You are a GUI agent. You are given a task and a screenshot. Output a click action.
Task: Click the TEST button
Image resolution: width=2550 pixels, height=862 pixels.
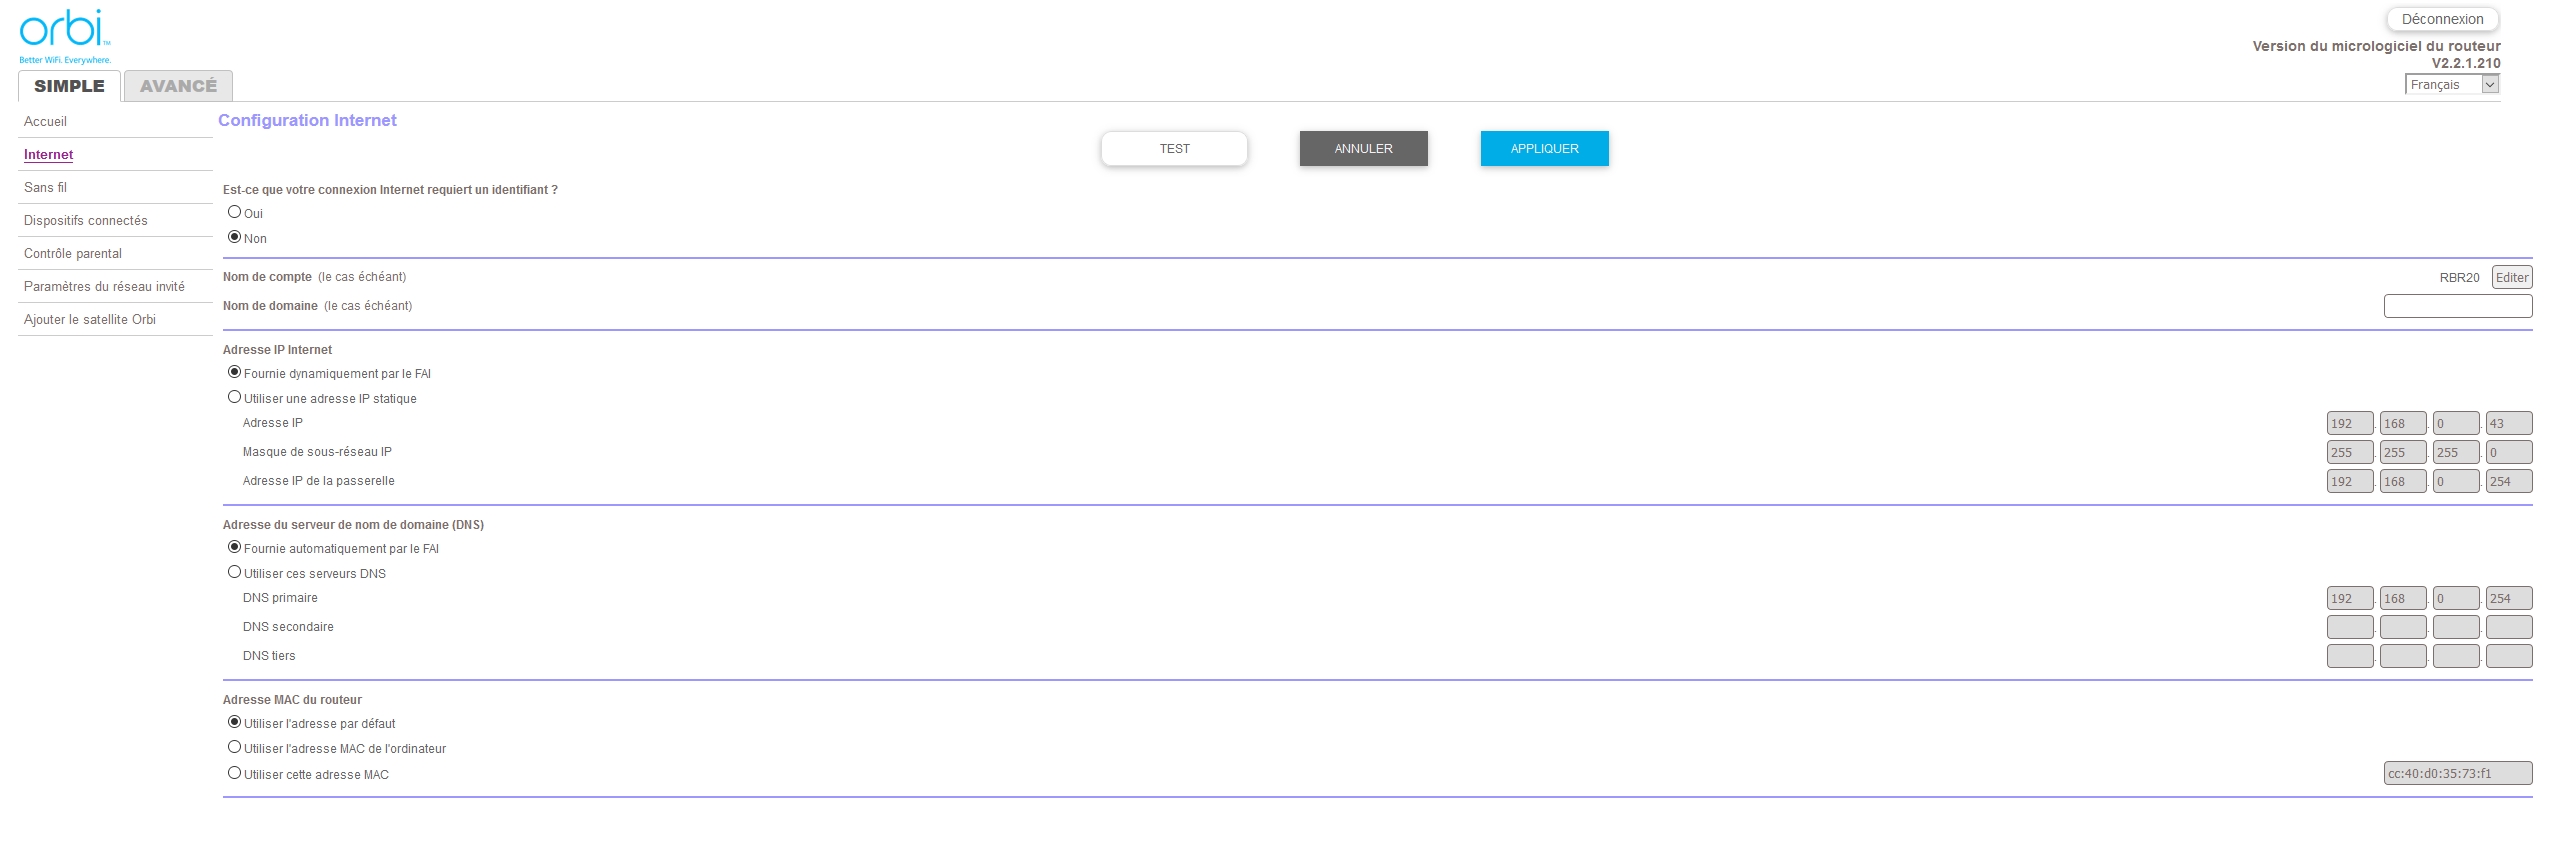(x=1174, y=149)
